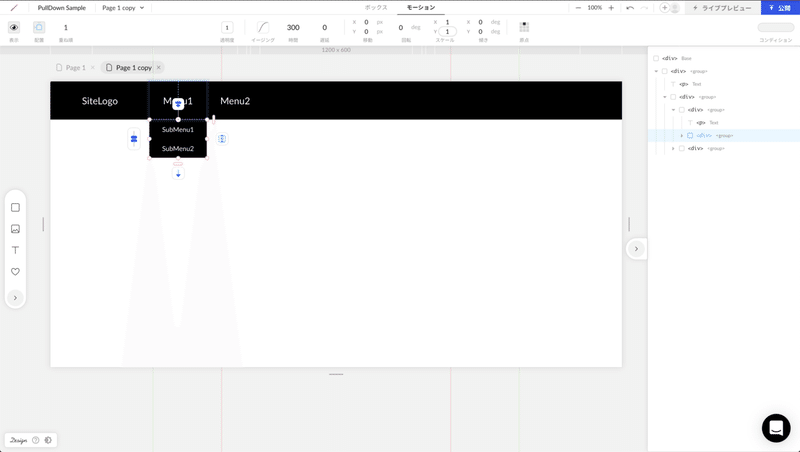Click the transform origin (原点) grid icon
The width and height of the screenshot is (800, 452).
524,27
